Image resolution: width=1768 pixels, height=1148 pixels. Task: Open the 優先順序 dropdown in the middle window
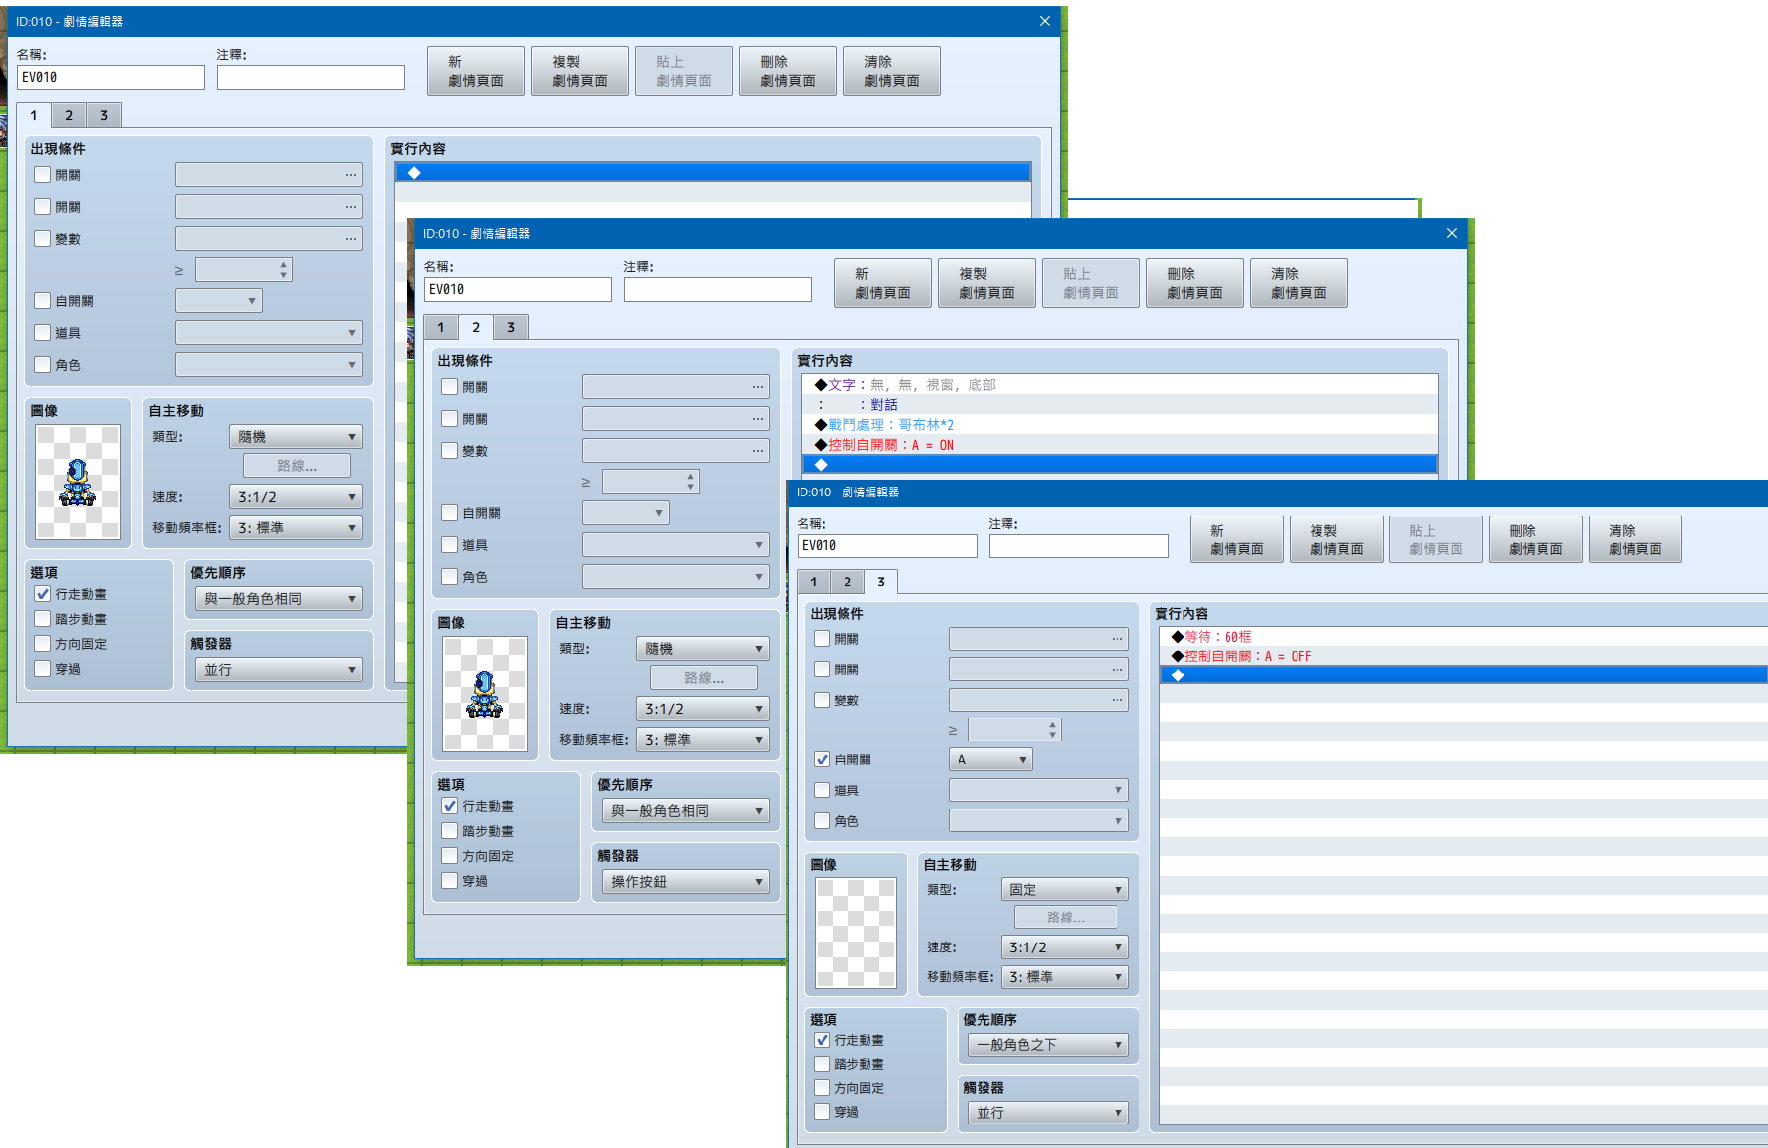coord(685,811)
